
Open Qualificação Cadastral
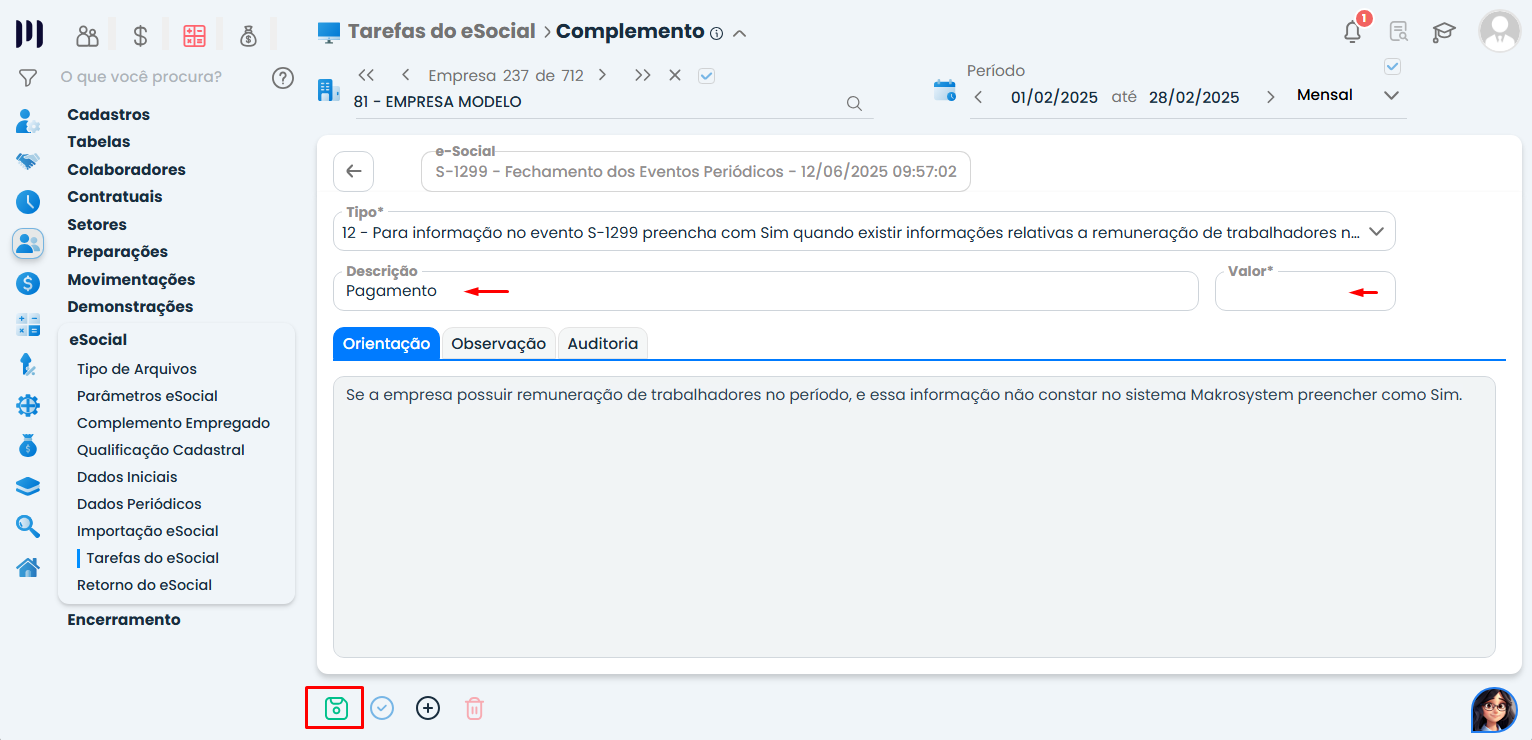tap(161, 450)
